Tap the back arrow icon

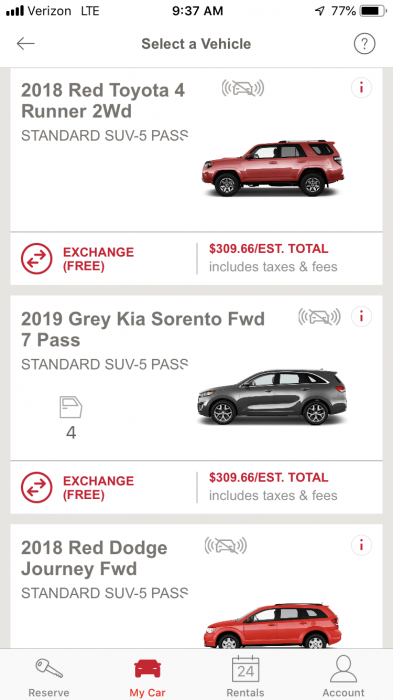[x=25, y=43]
